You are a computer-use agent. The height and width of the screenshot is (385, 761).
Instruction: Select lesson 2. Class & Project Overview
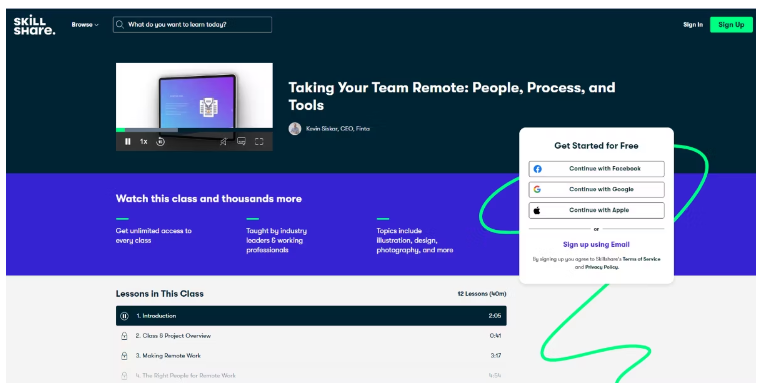(x=311, y=336)
